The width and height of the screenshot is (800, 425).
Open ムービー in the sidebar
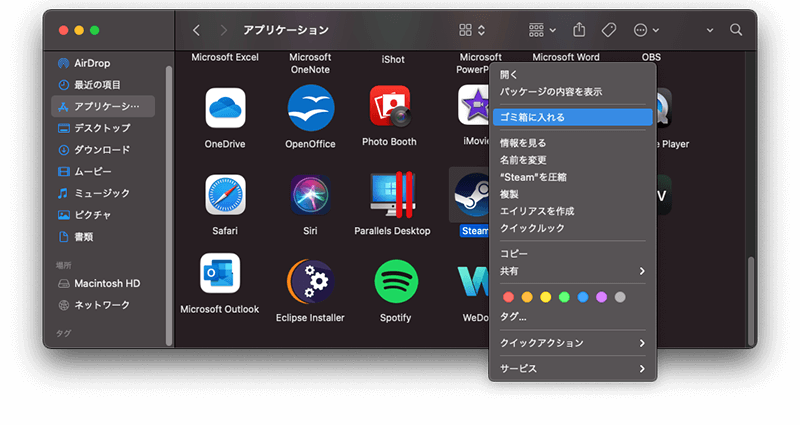tap(104, 171)
